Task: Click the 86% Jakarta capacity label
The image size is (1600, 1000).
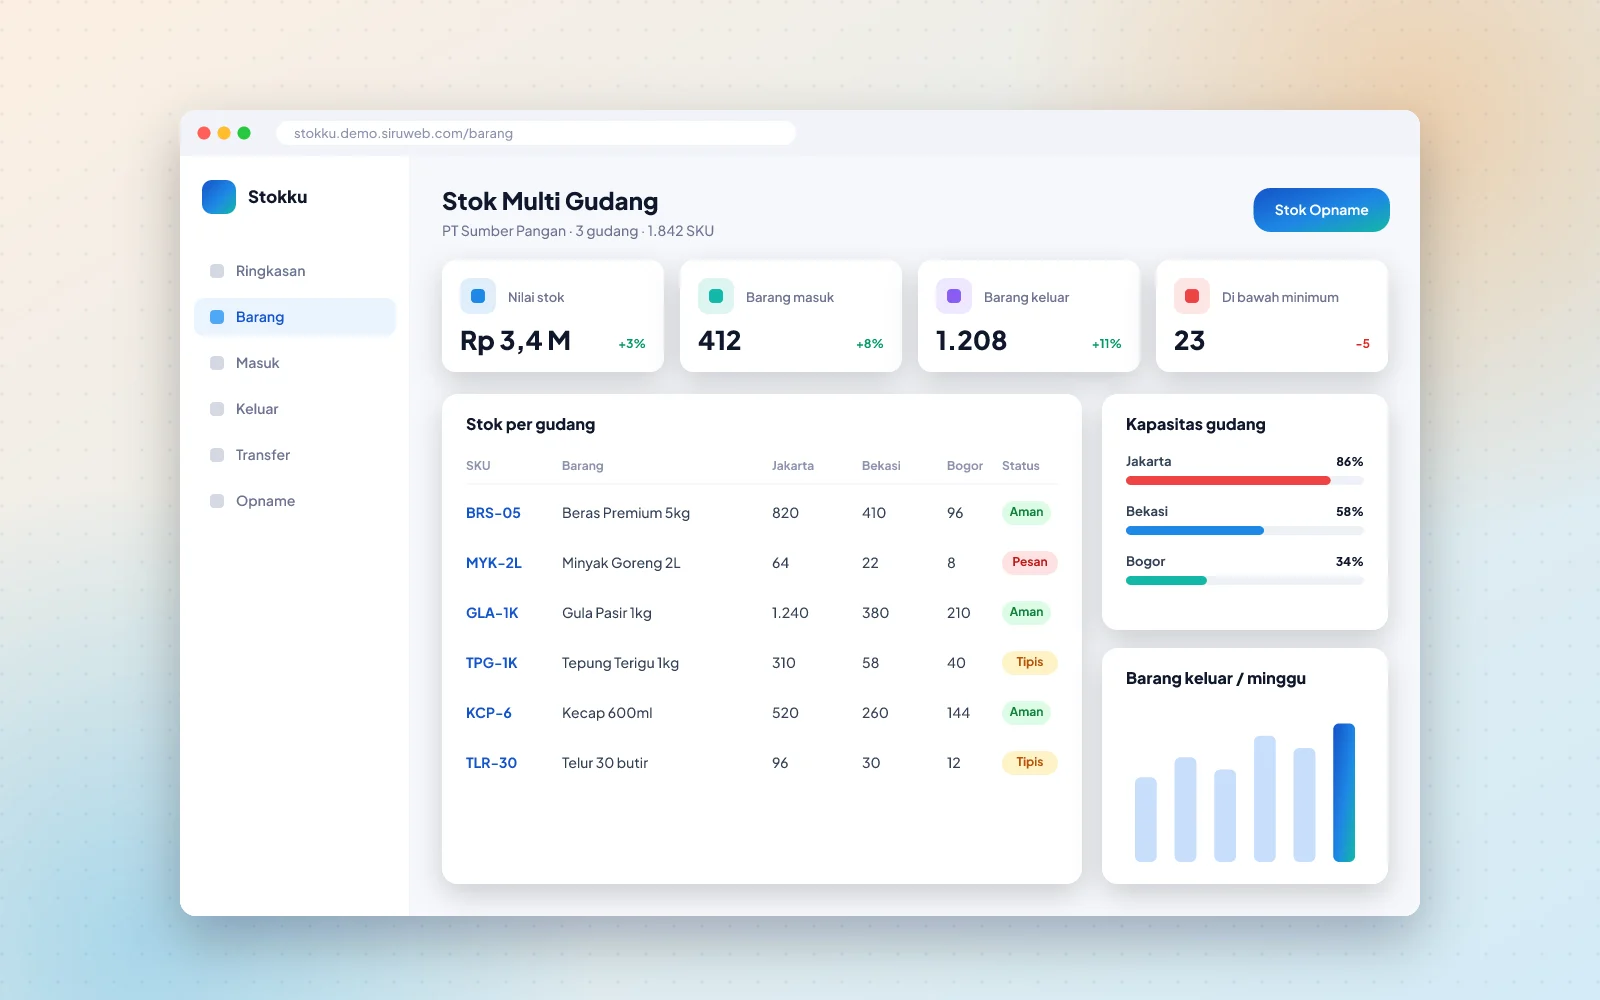Action: click(x=1350, y=462)
